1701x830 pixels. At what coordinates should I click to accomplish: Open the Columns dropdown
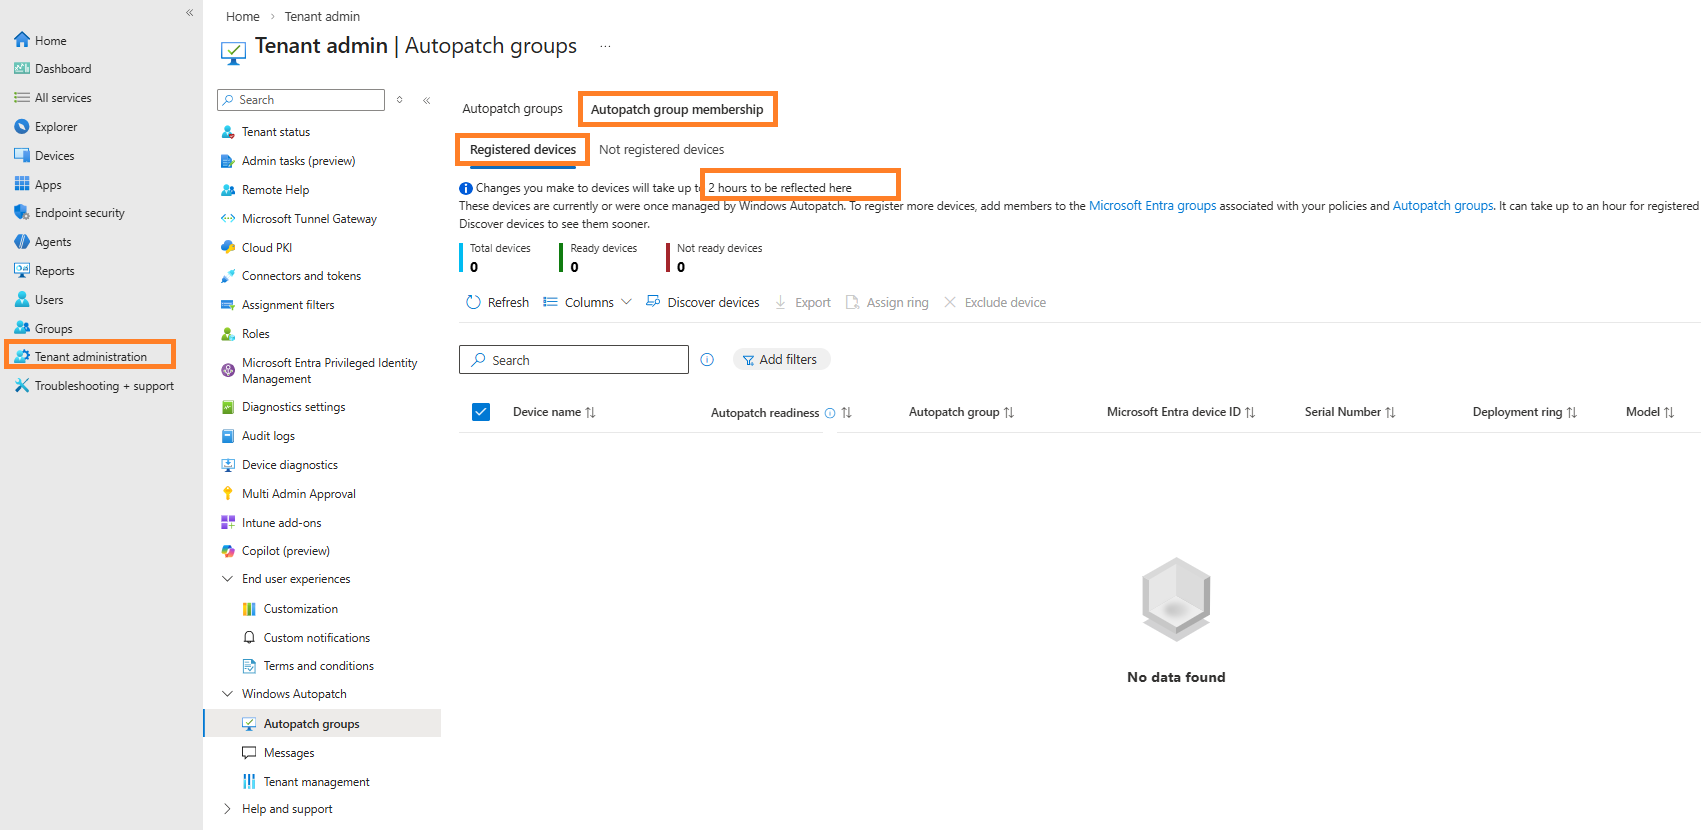588,302
